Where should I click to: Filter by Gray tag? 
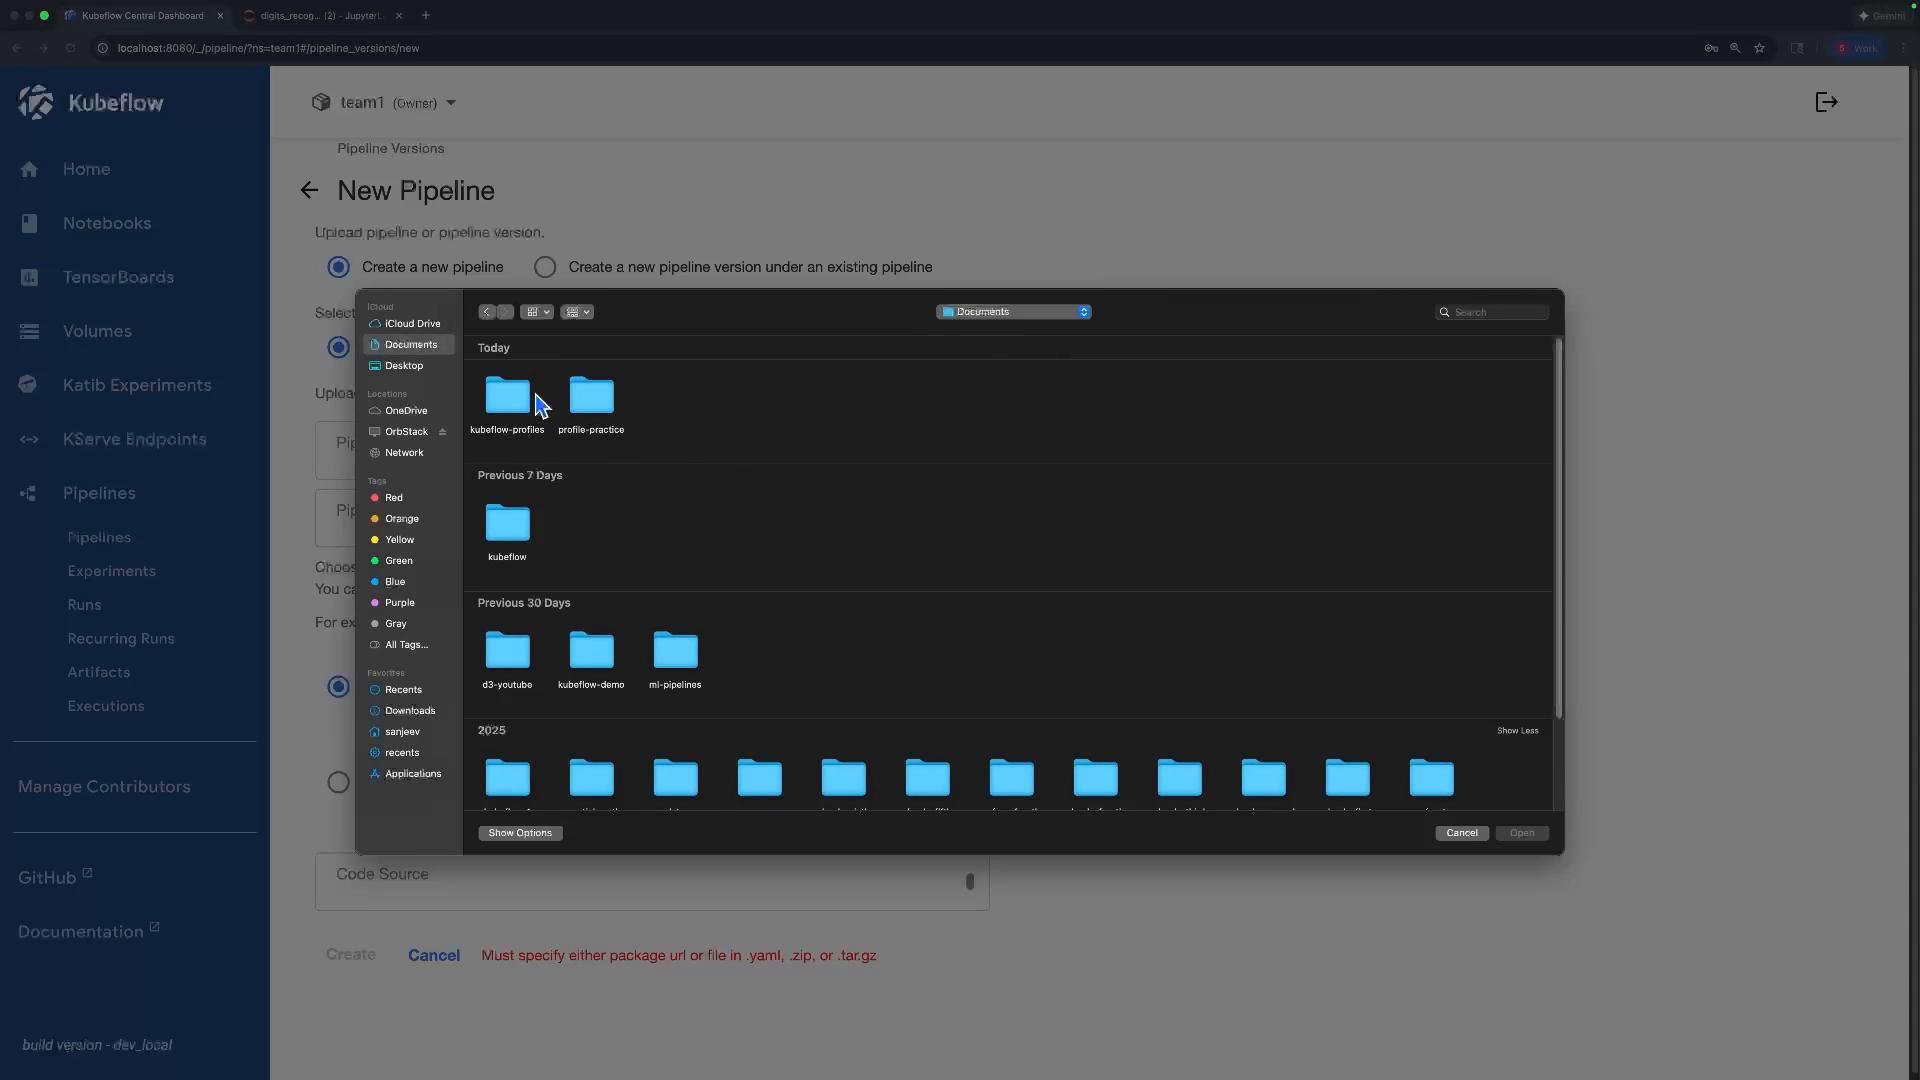pyautogui.click(x=408, y=624)
